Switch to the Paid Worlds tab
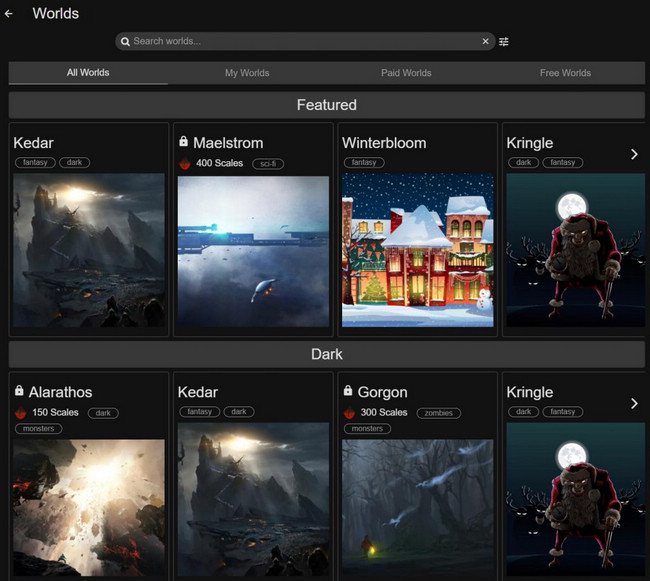The image size is (650, 581). pyautogui.click(x=406, y=73)
